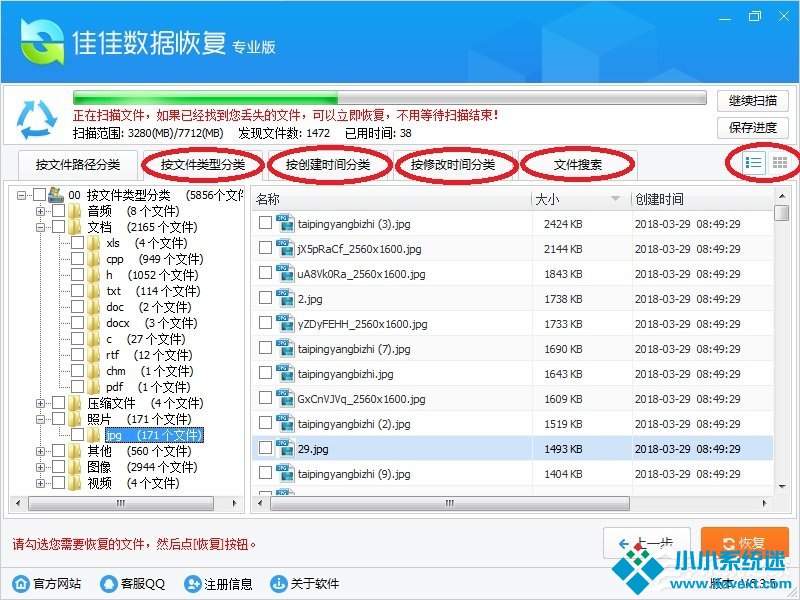Click the 图像 folder icon
800x600 pixels.
[x=75, y=467]
